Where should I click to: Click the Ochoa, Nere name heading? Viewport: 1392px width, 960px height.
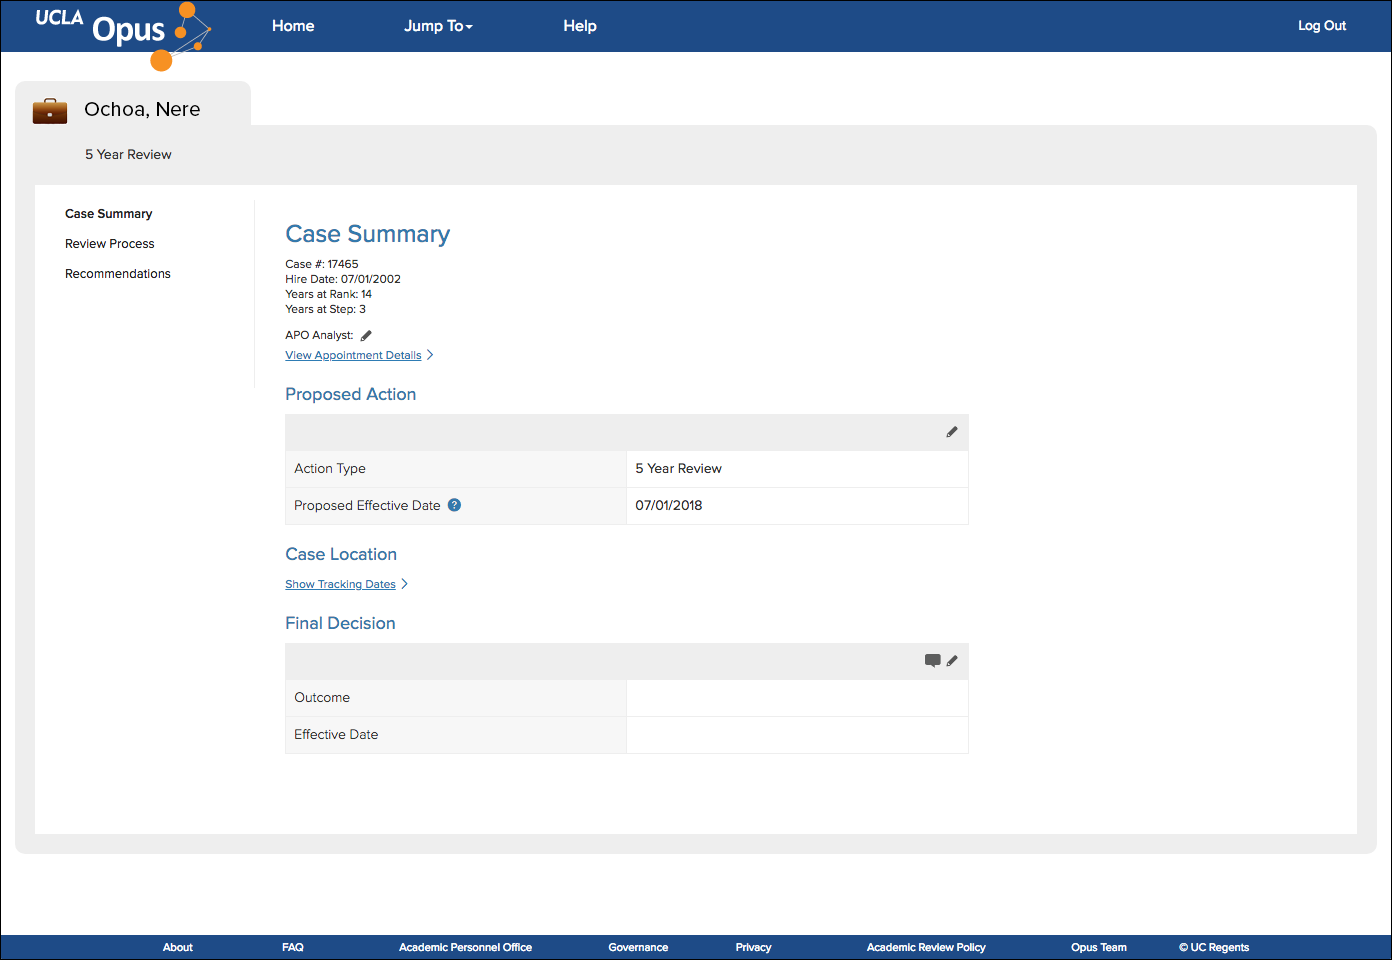pyautogui.click(x=142, y=109)
